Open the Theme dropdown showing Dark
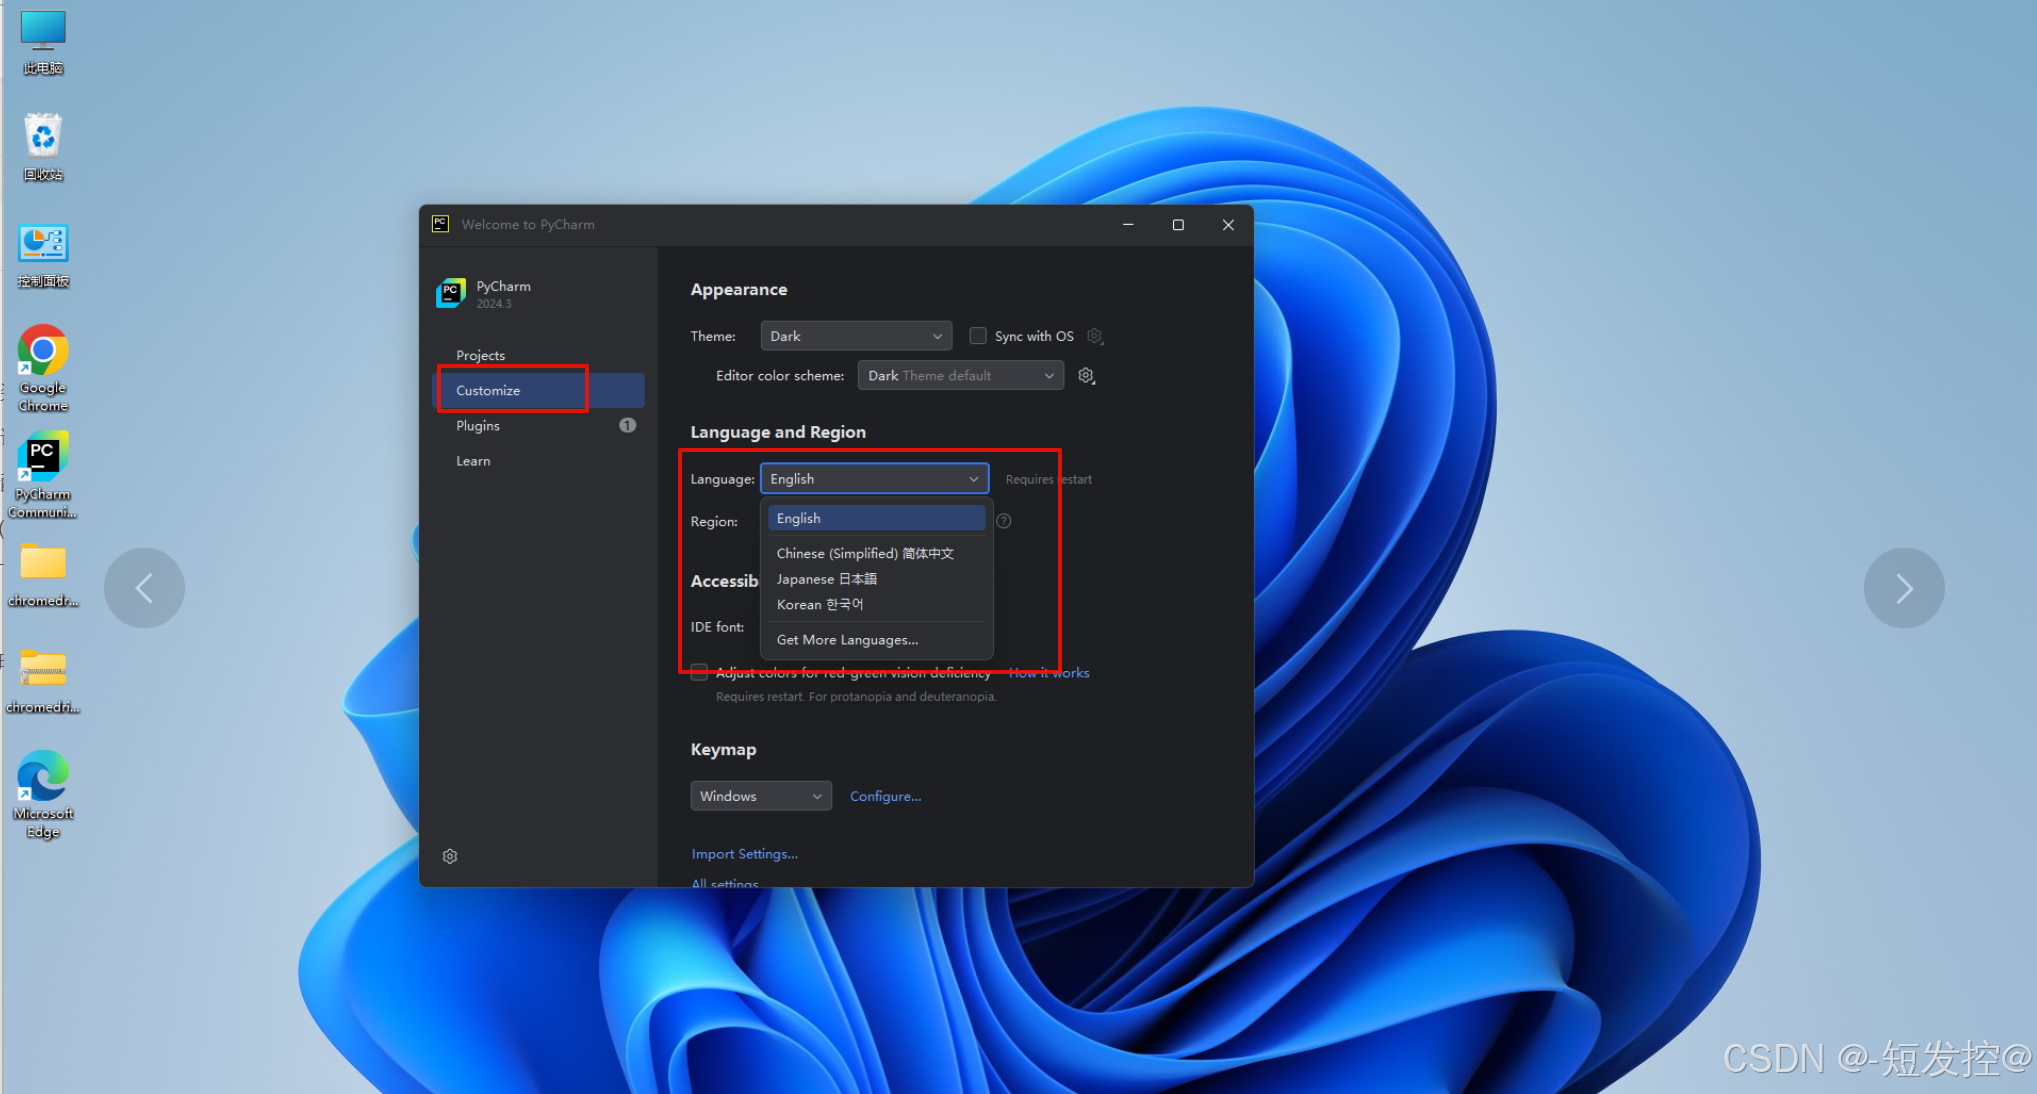This screenshot has height=1094, width=2037. (x=855, y=336)
